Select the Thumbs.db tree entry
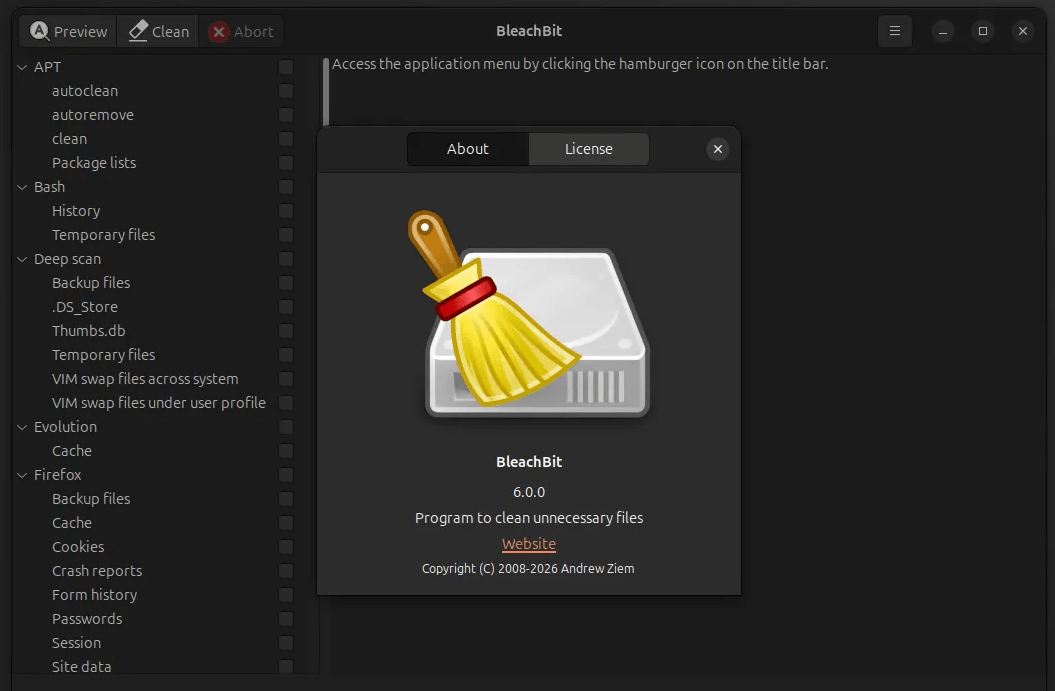The image size is (1055, 691). coord(88,331)
